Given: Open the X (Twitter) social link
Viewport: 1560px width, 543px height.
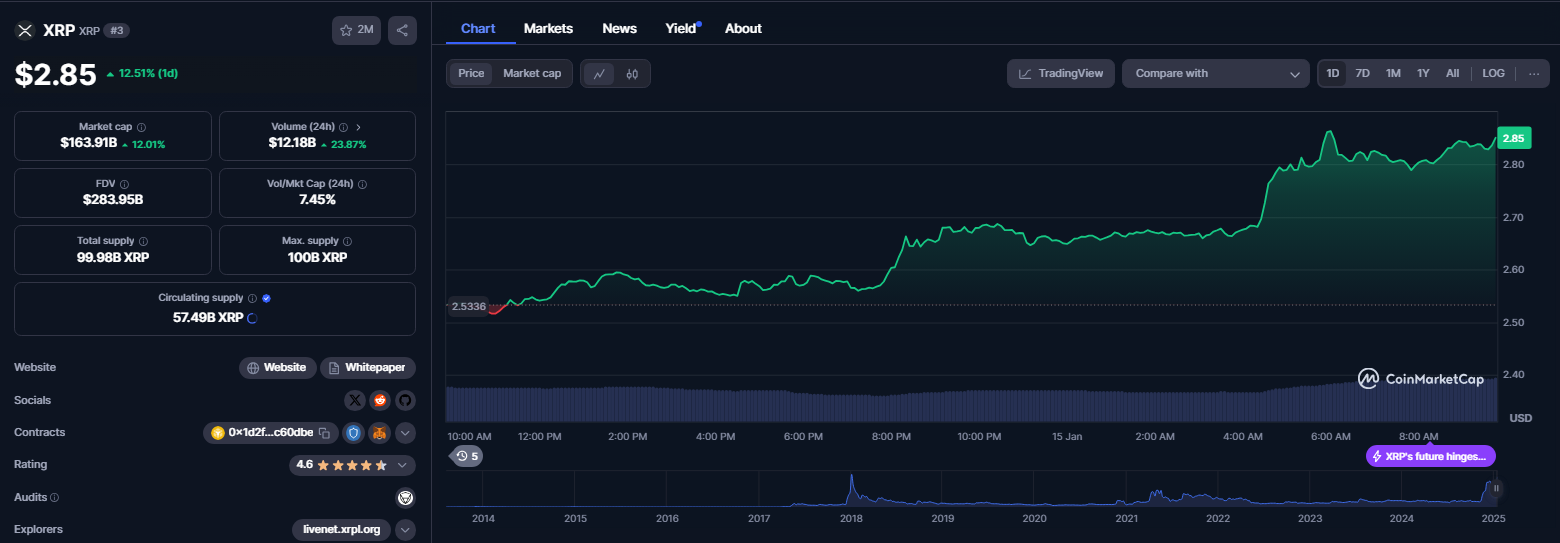Looking at the screenshot, I should [355, 400].
